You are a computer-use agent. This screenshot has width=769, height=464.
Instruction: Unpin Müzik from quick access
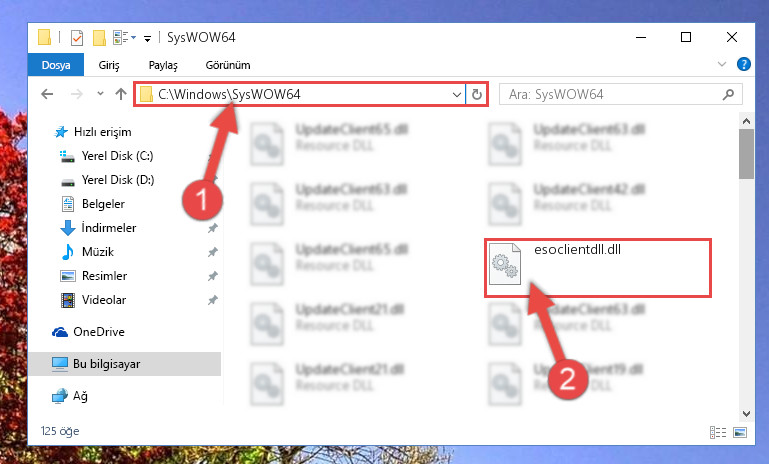point(212,252)
